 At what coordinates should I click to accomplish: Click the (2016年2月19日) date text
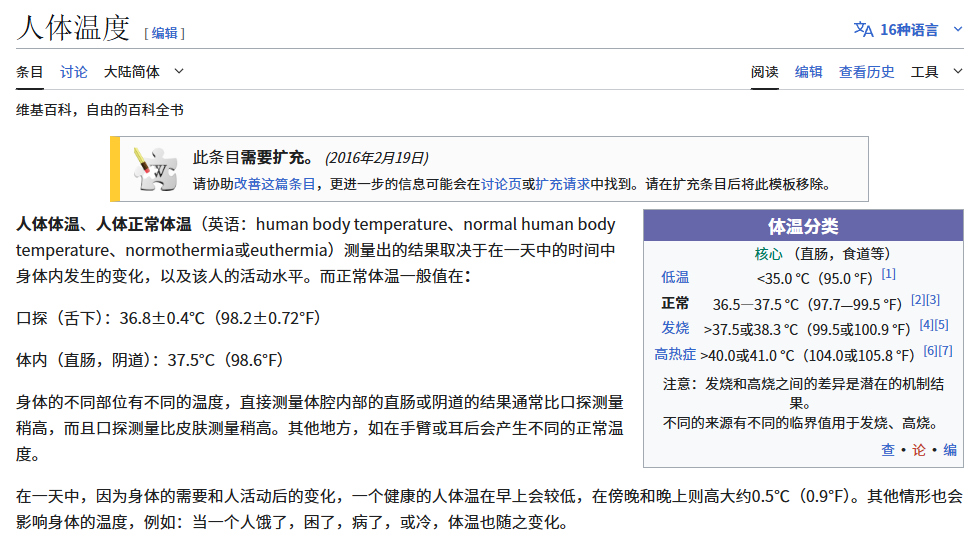point(377,158)
